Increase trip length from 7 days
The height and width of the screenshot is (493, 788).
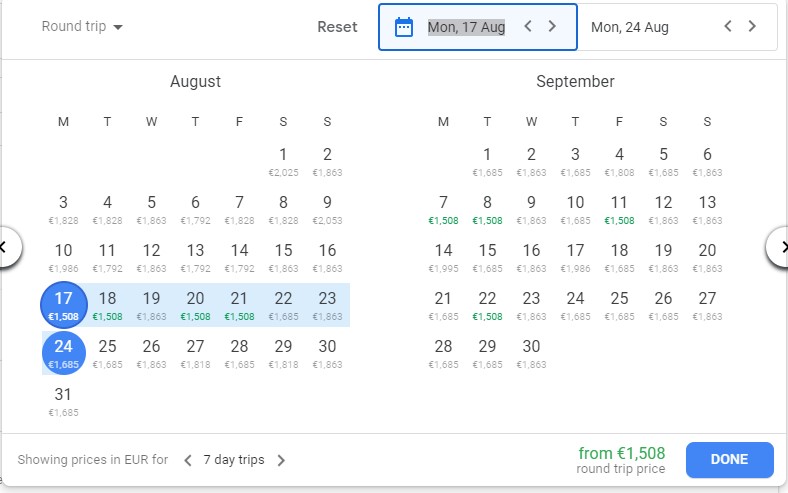tap(281, 461)
